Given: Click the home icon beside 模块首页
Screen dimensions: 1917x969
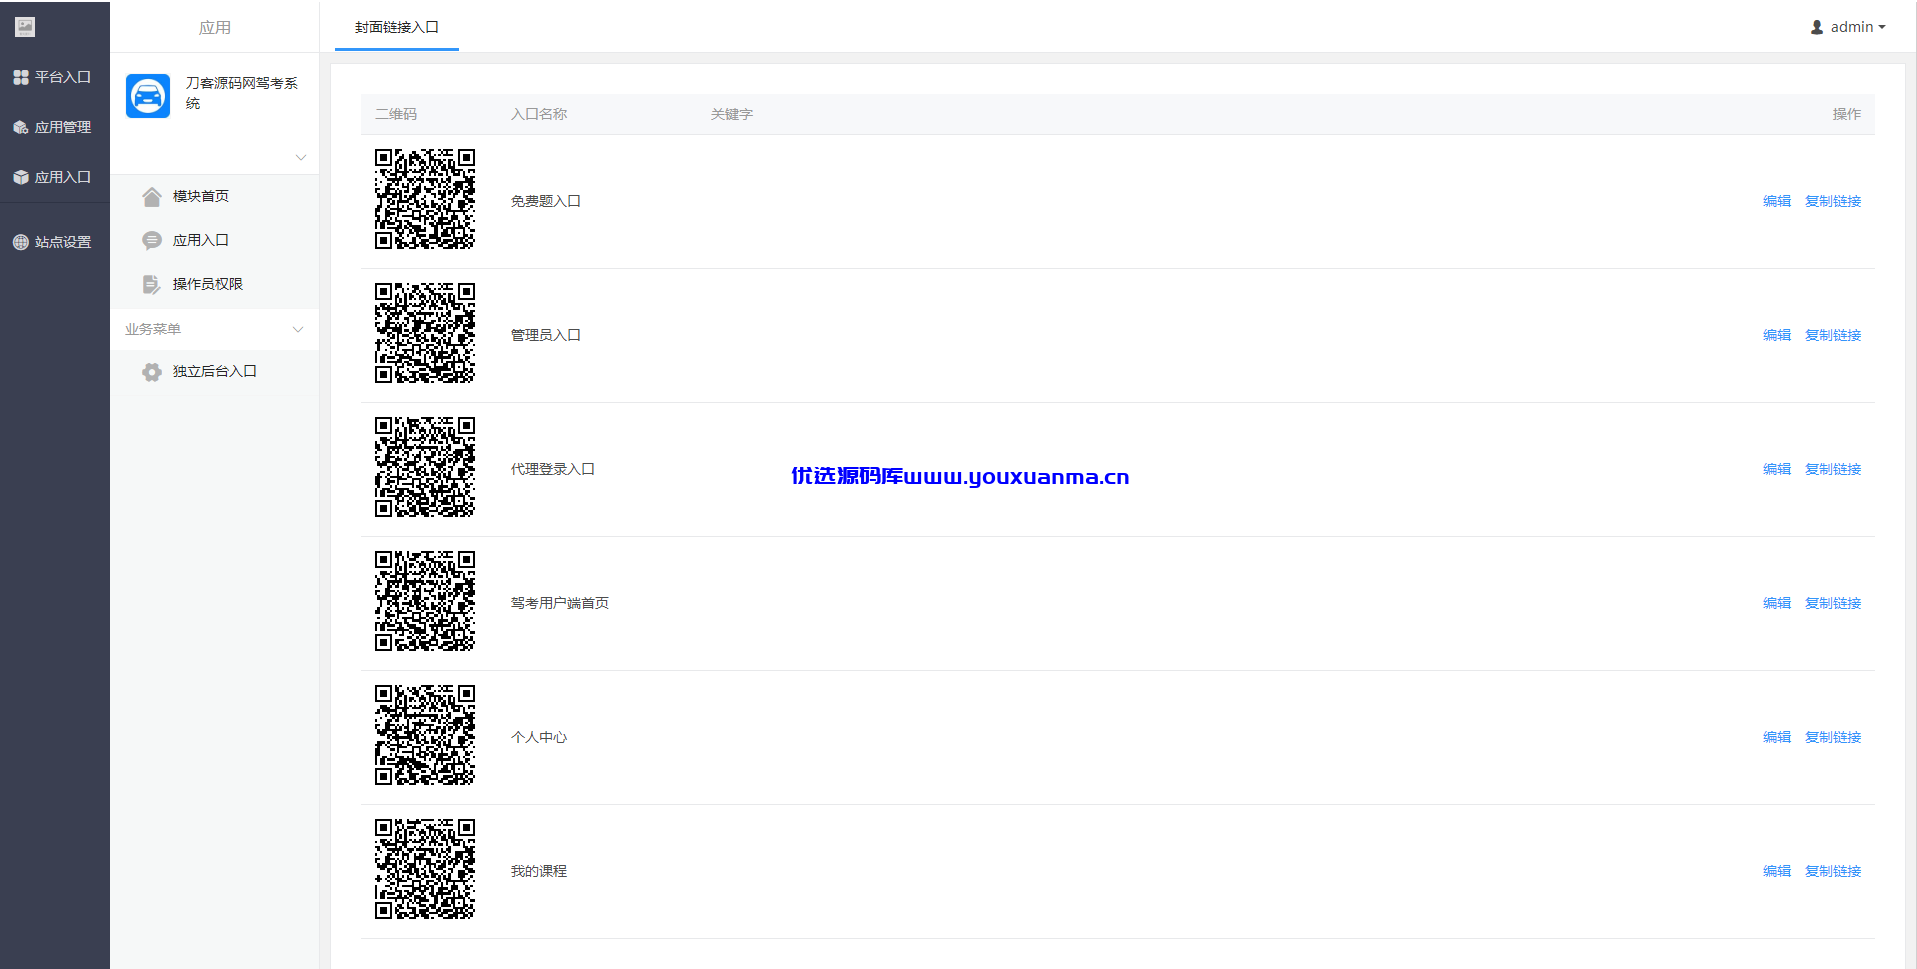Looking at the screenshot, I should (152, 196).
